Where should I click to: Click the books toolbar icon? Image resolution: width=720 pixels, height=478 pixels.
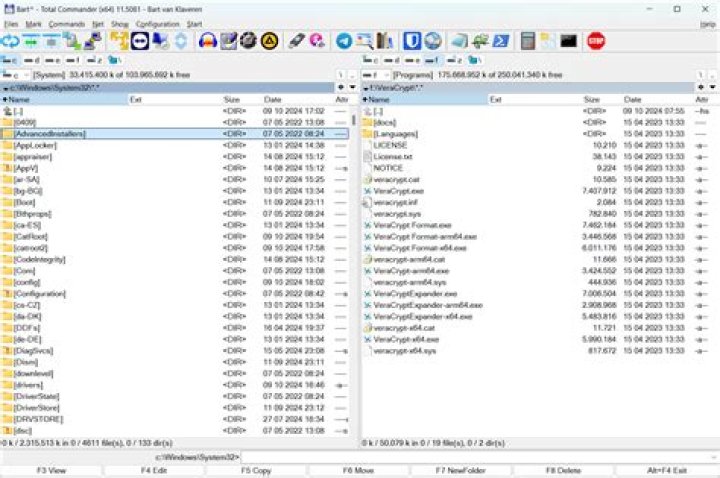[385, 41]
